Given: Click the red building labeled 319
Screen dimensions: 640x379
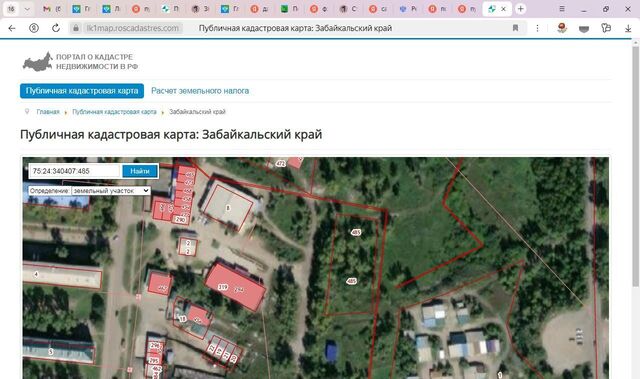Looking at the screenshot, I should [x=235, y=287].
